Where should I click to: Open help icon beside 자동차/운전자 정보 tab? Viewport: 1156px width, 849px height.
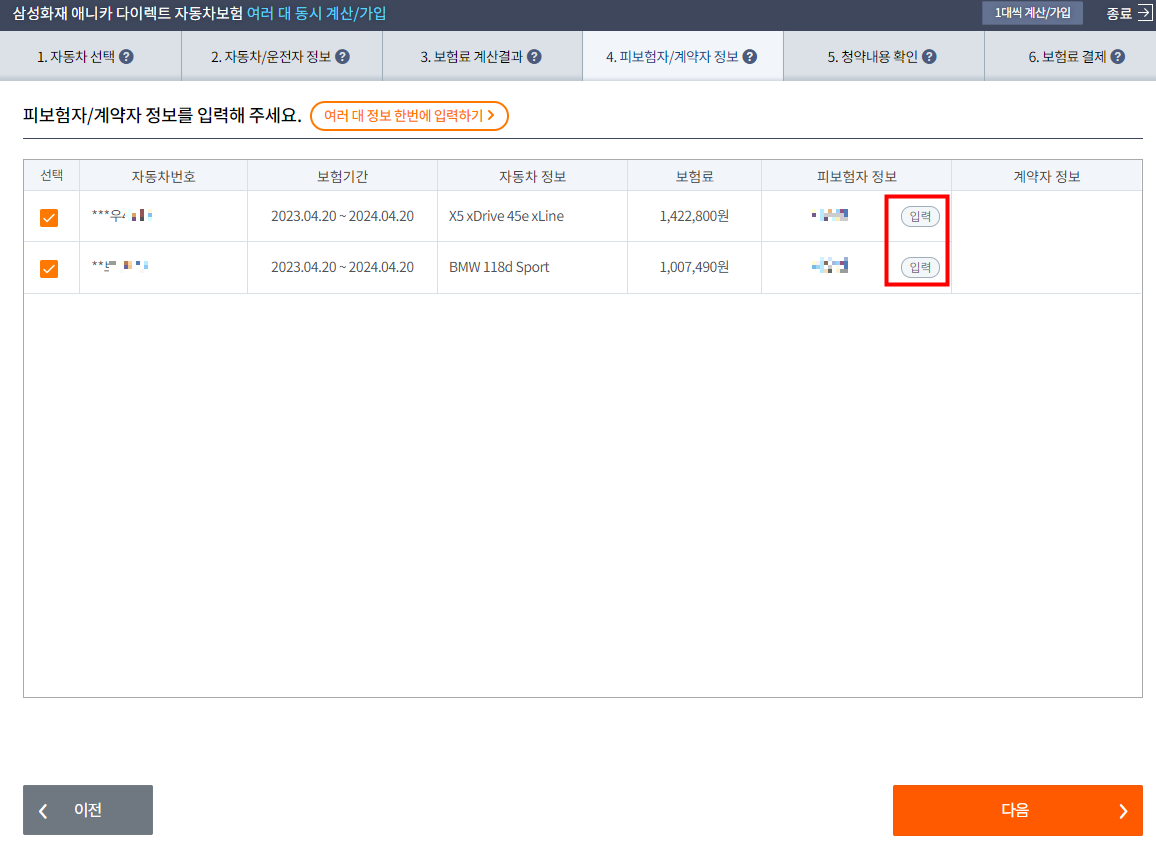coord(343,57)
